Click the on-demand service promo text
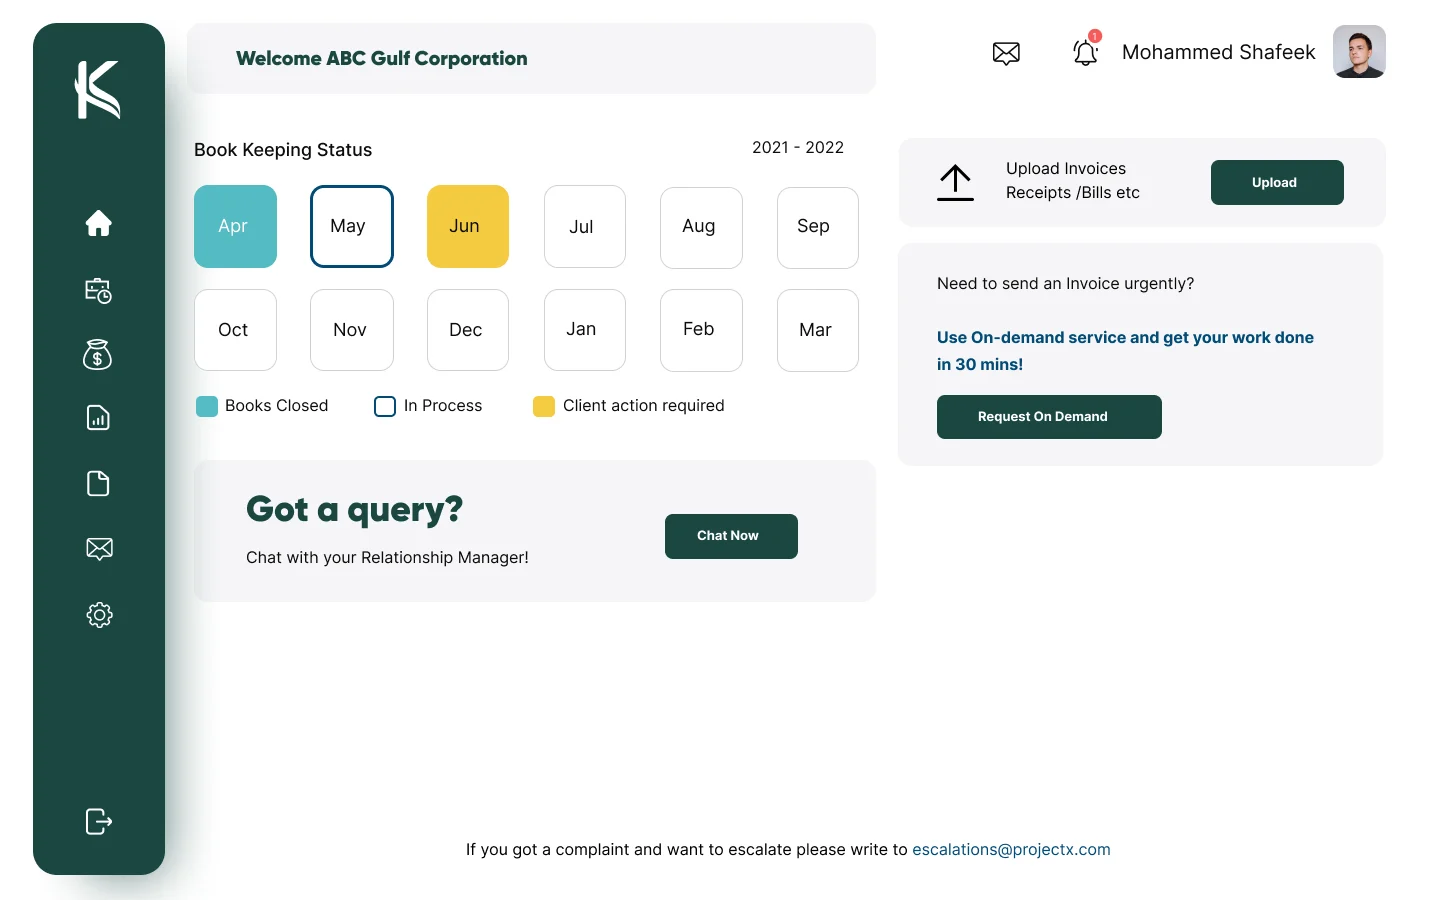The width and height of the screenshot is (1440, 900). 1125,351
